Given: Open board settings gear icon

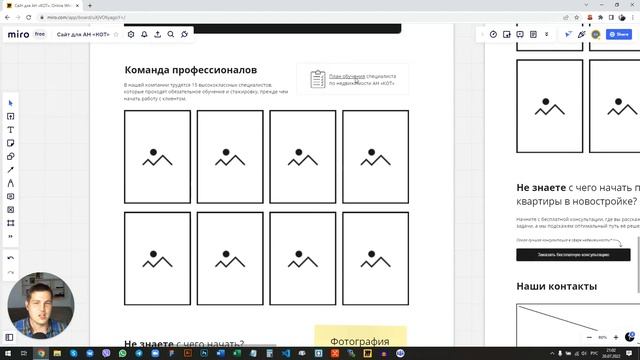Looking at the screenshot, I should point(131,35).
